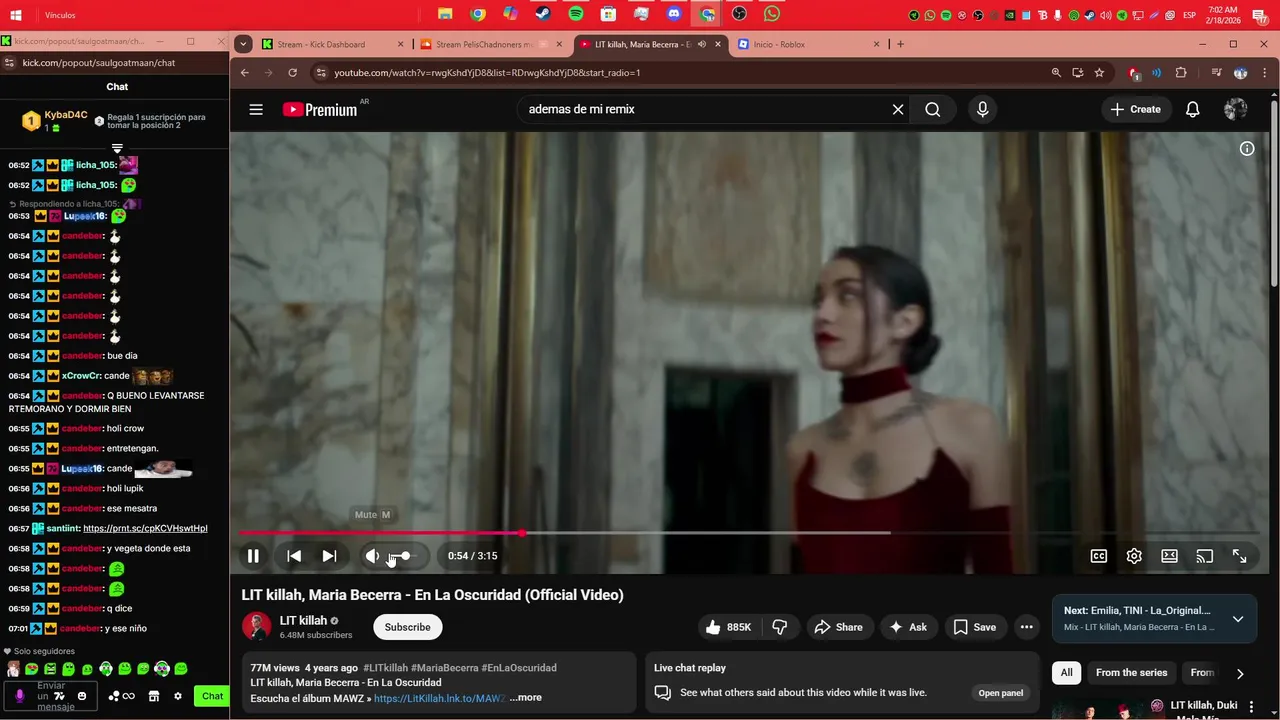The width and height of the screenshot is (1280, 720).
Task: Open the LIT killah channel avatar
Action: pyautogui.click(x=257, y=627)
